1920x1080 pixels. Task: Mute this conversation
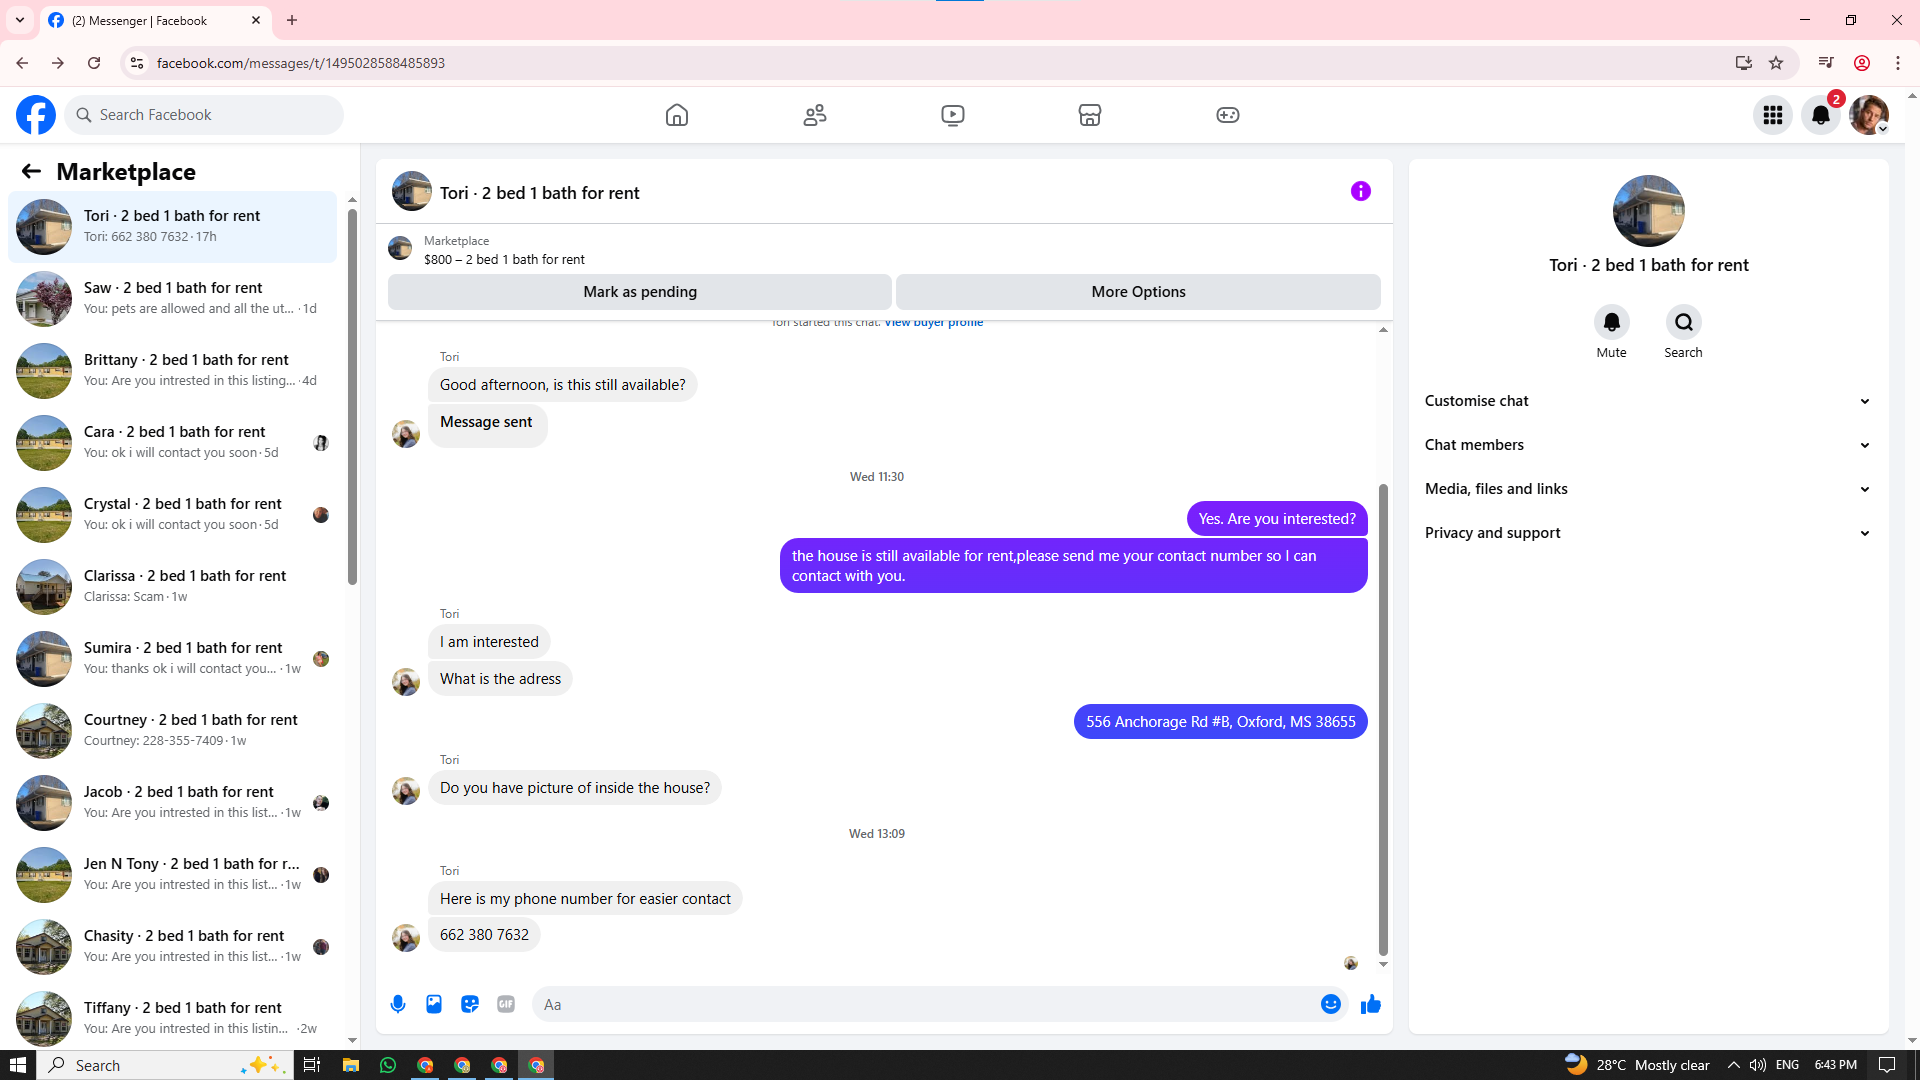click(1611, 322)
